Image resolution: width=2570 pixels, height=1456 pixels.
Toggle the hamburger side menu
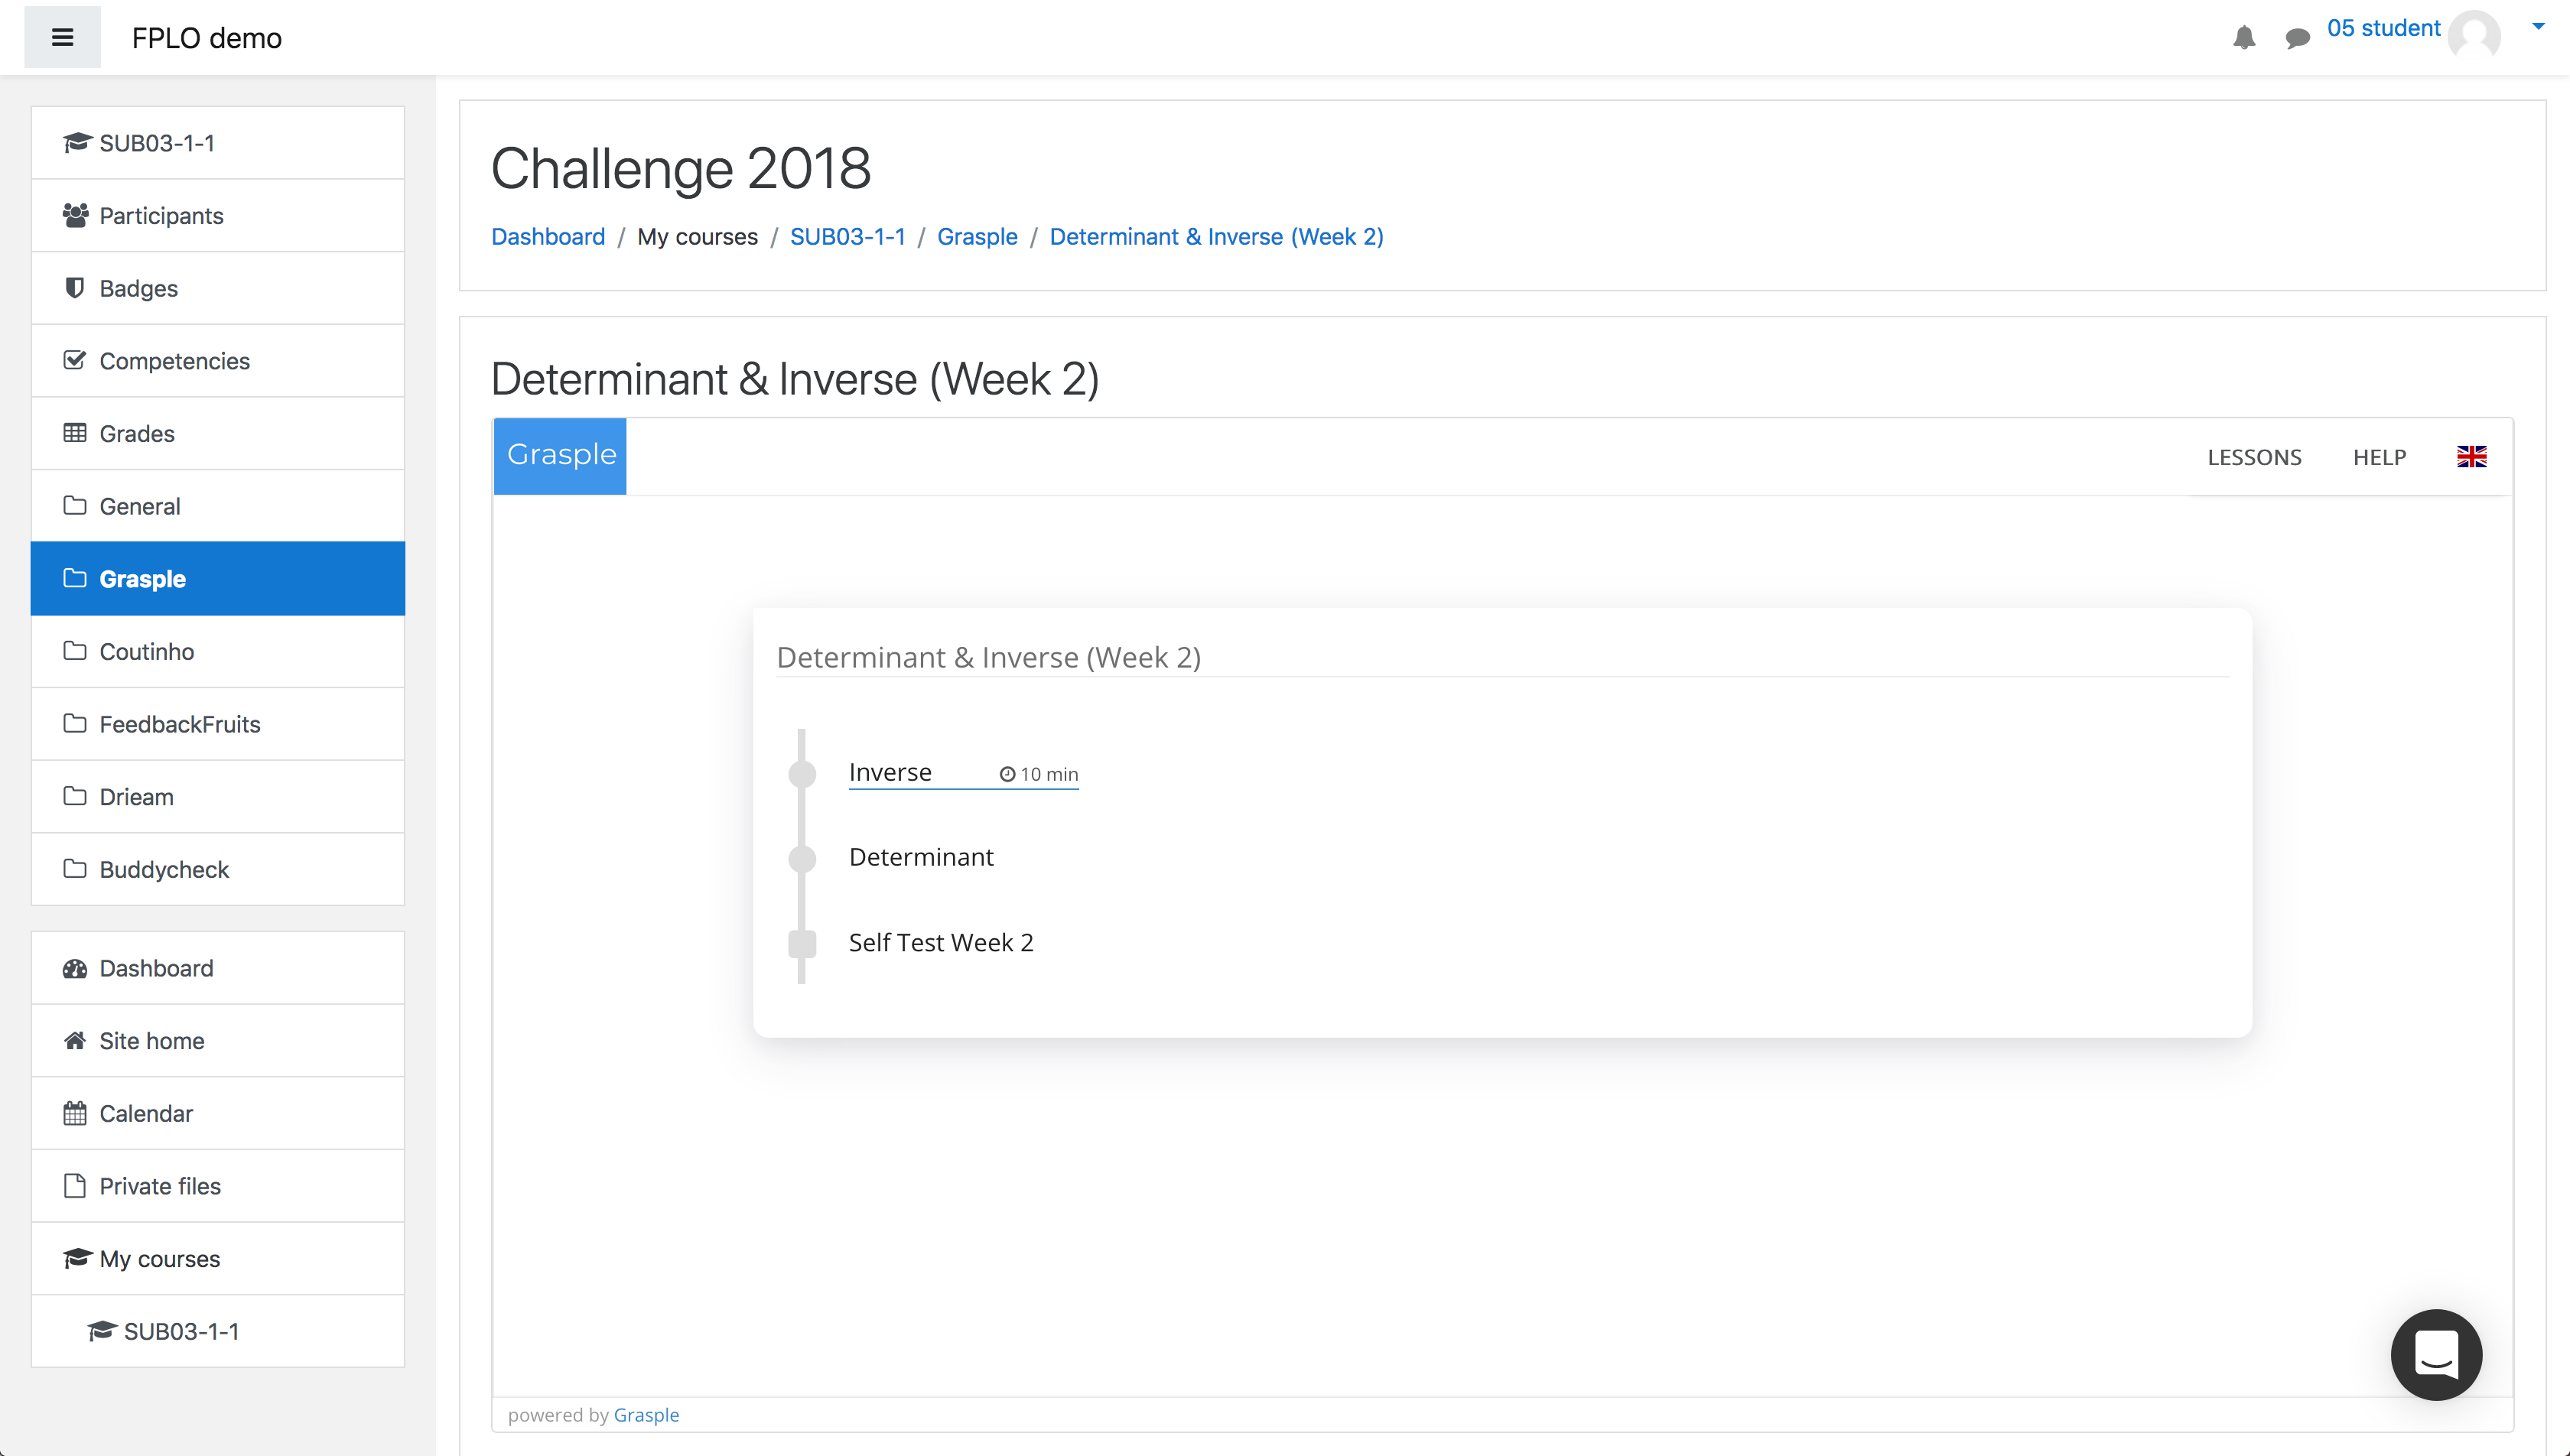point(62,38)
